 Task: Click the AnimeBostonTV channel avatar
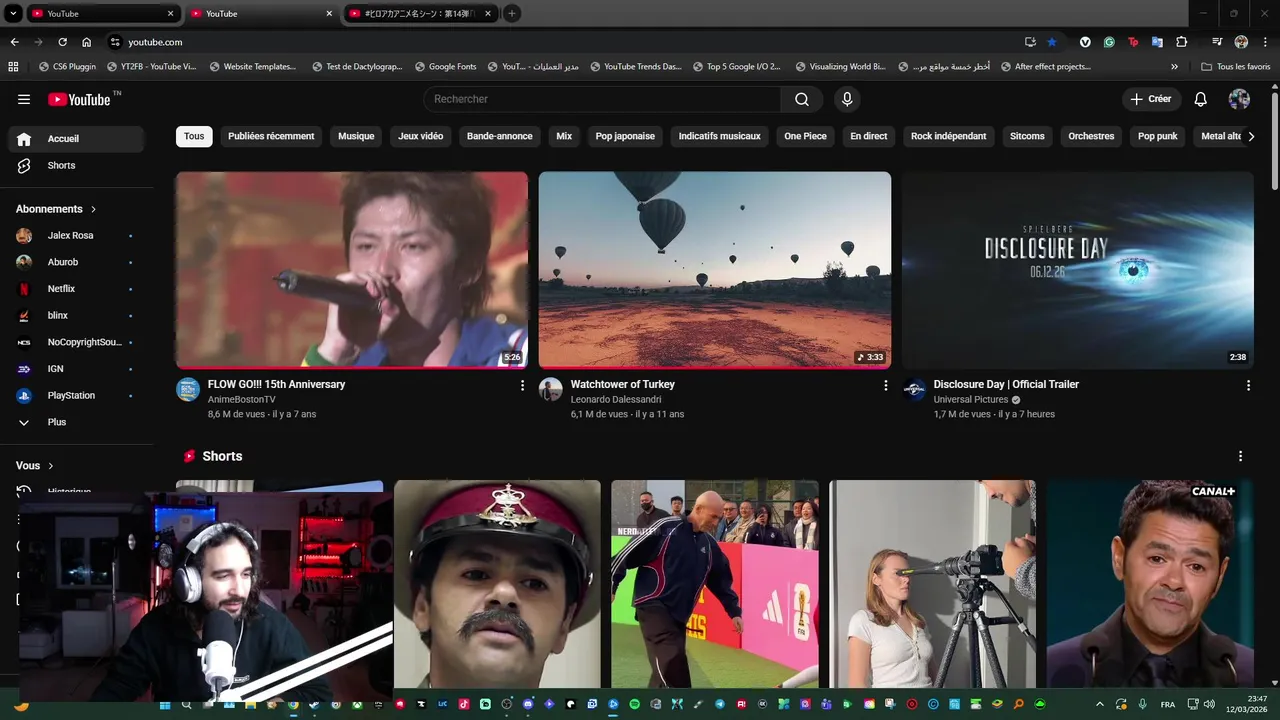tap(188, 390)
